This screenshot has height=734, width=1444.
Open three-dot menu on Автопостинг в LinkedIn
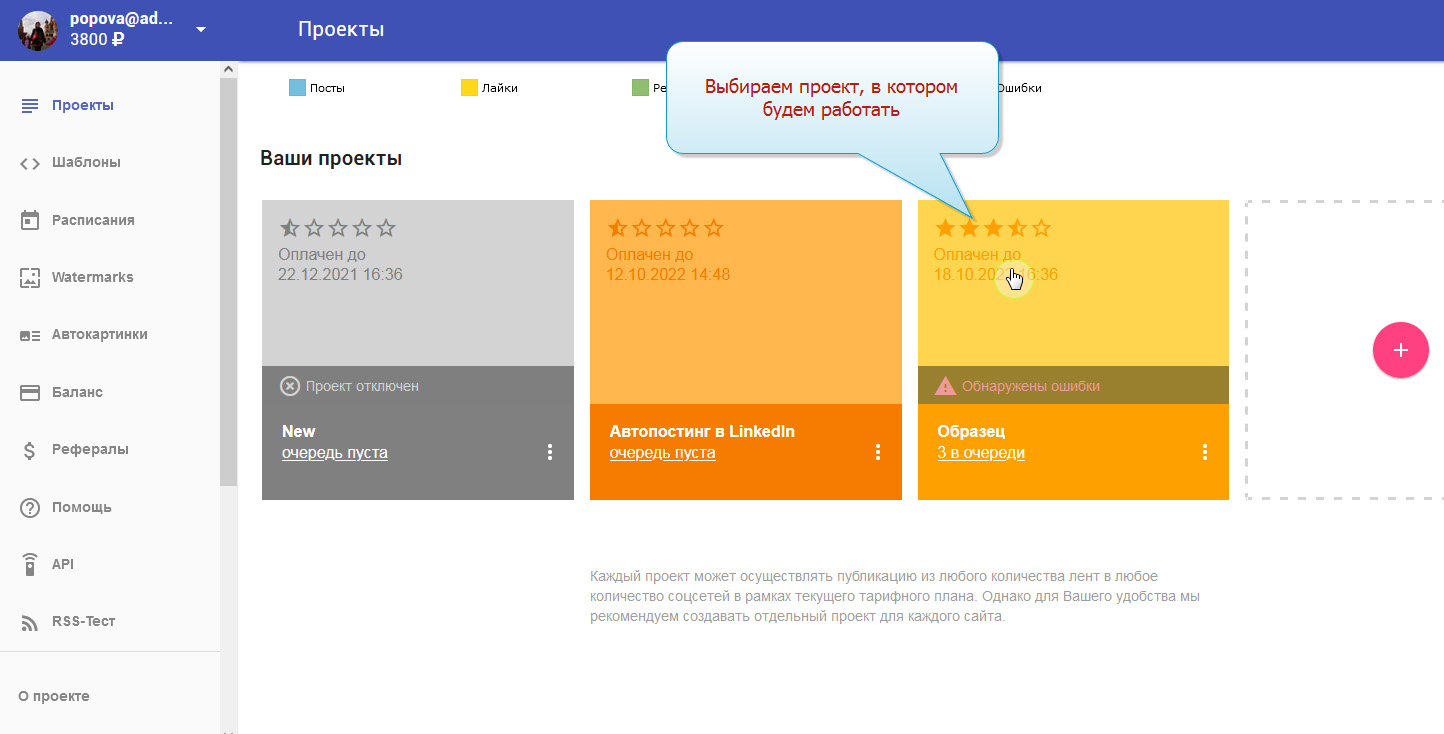pos(878,452)
